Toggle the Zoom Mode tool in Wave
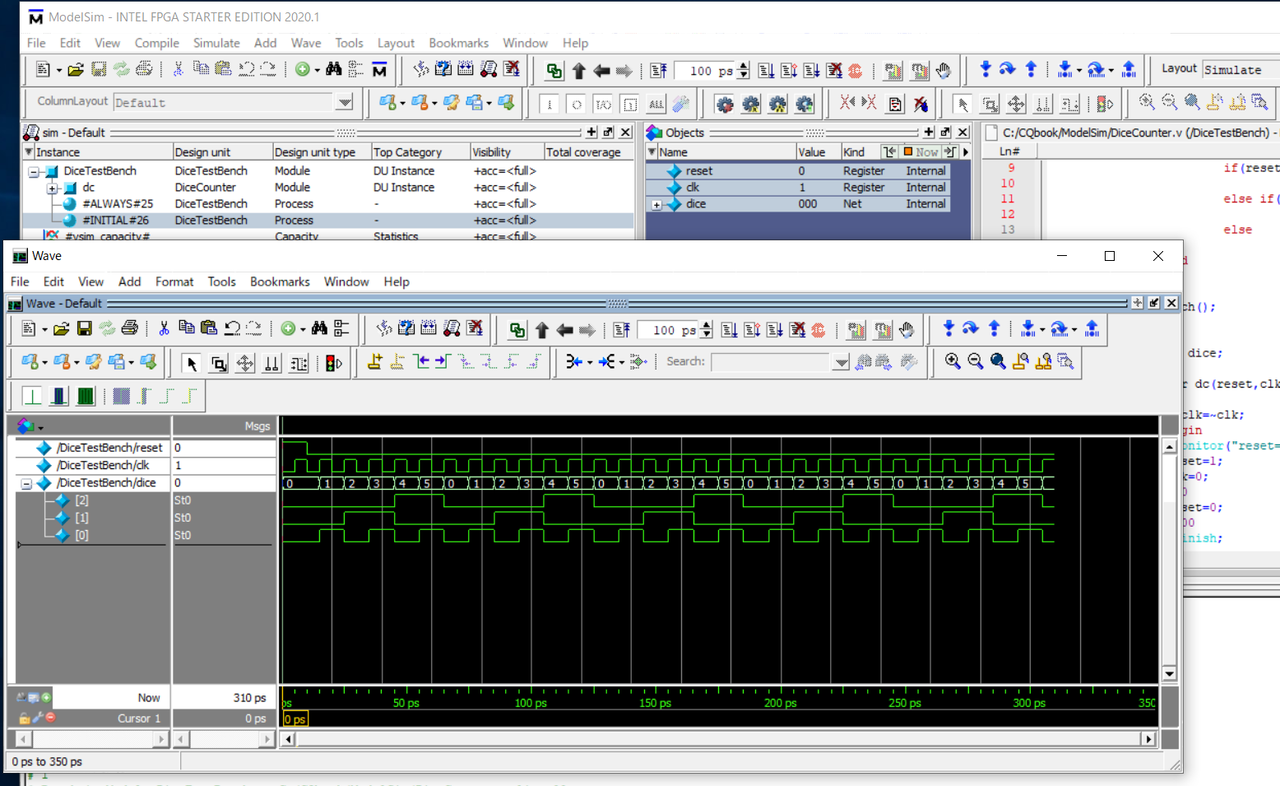Screen dimensions: 1280x786 click(x=219, y=363)
